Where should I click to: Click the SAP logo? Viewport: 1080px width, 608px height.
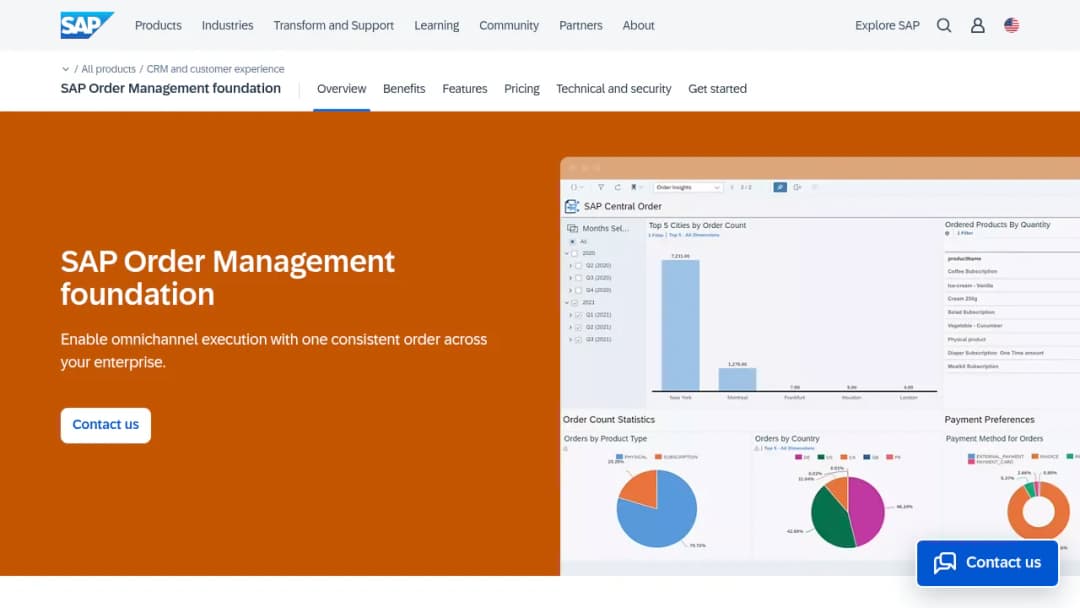coord(87,25)
